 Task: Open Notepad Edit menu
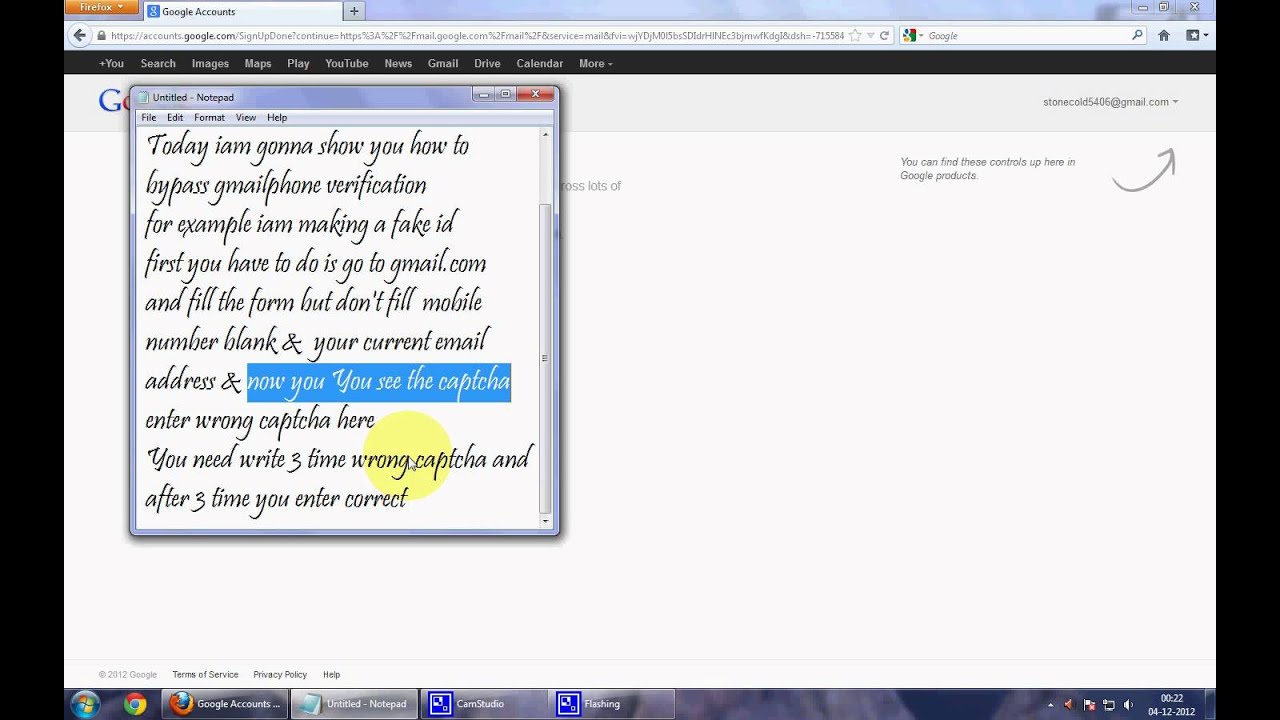pyautogui.click(x=175, y=118)
